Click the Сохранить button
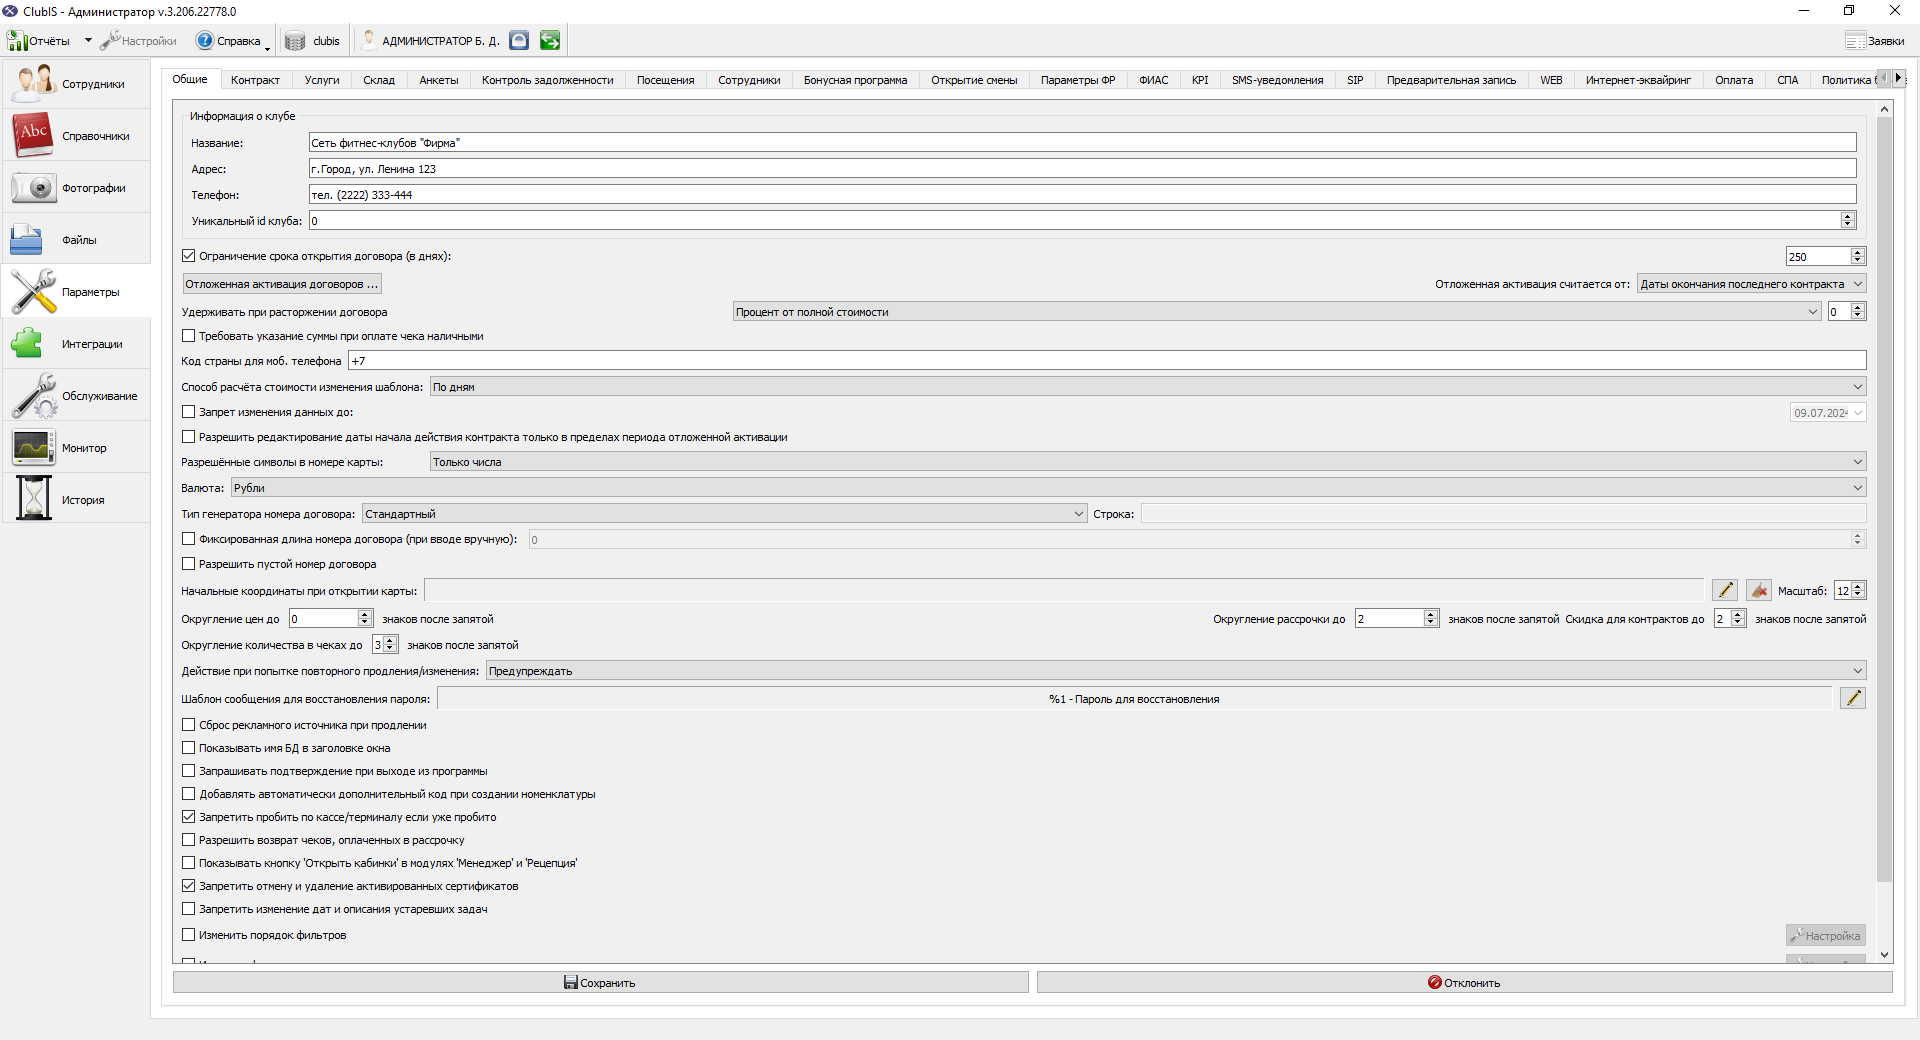Image resolution: width=1920 pixels, height=1040 pixels. 600,983
